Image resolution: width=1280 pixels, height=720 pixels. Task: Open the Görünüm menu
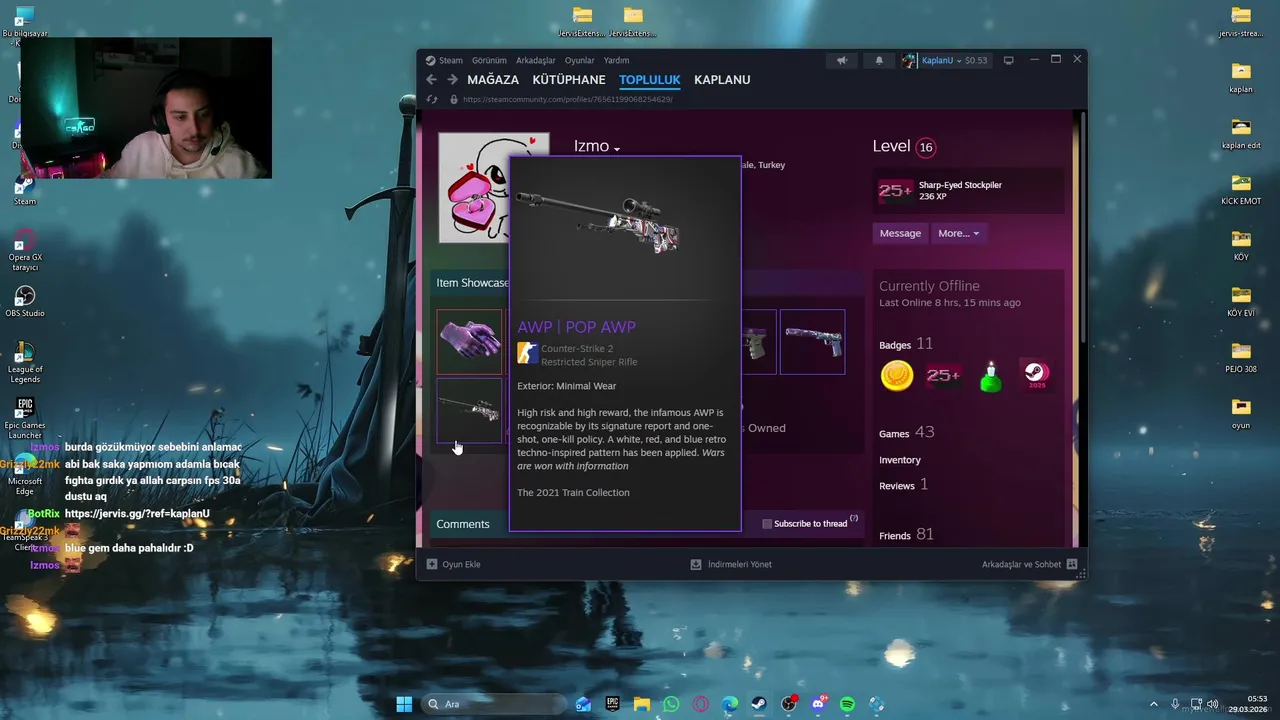489,60
